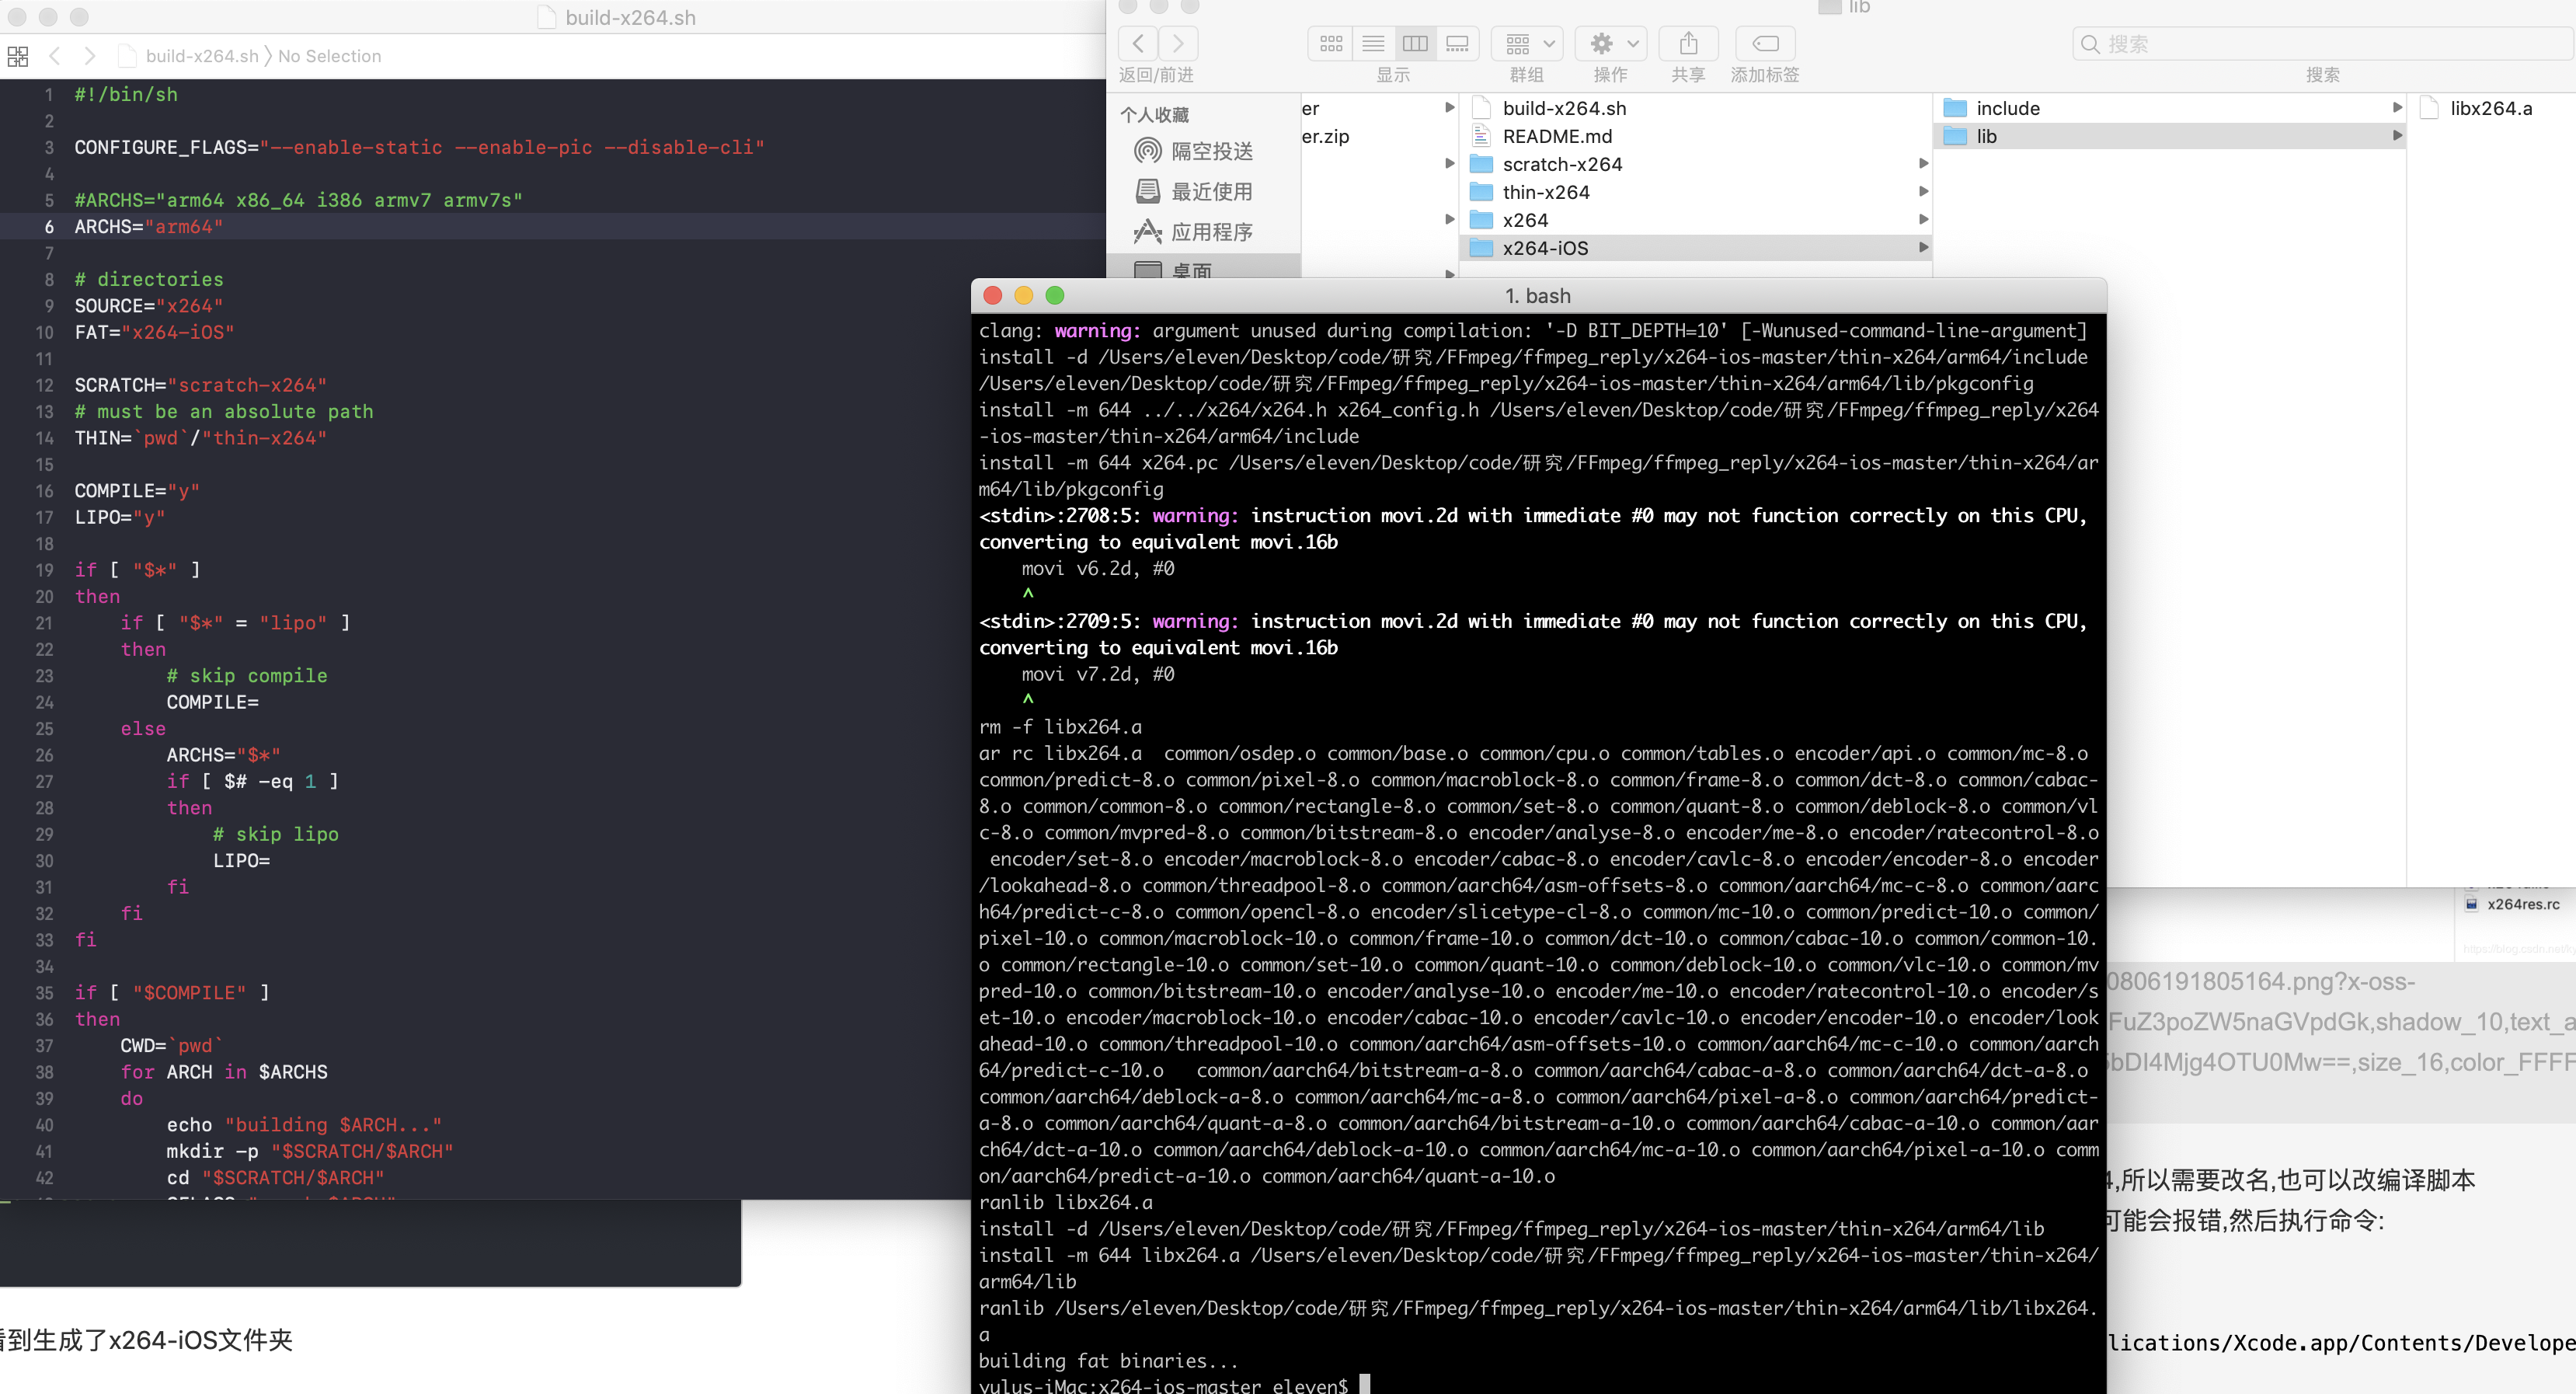Open the group-by dropdown in Finder

1528,43
